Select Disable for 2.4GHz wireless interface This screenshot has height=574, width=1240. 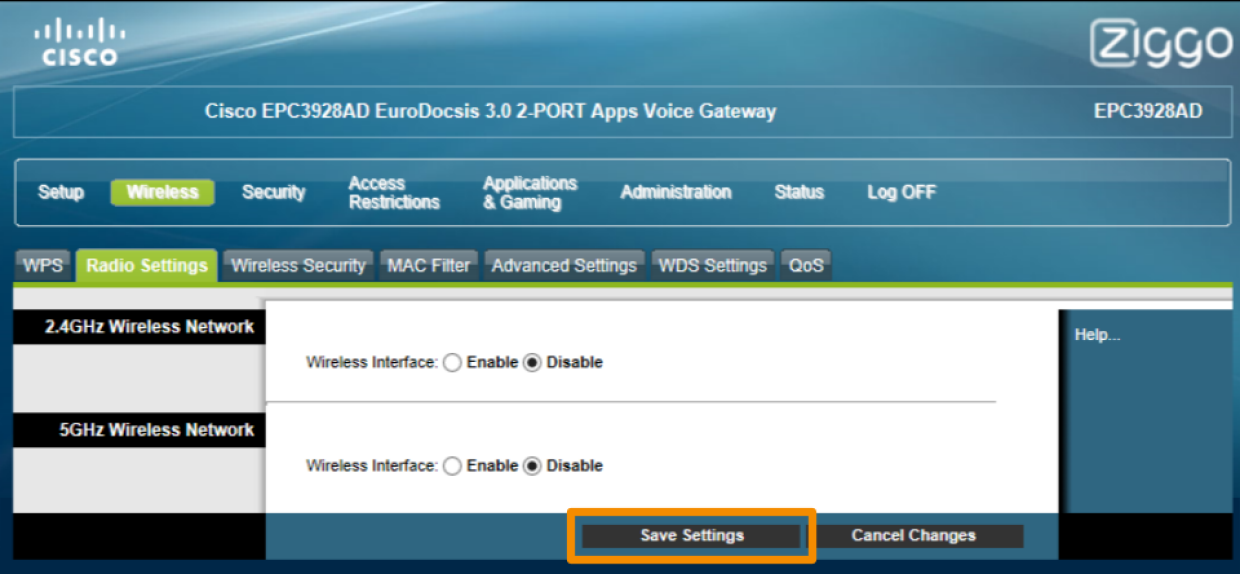pos(532,363)
